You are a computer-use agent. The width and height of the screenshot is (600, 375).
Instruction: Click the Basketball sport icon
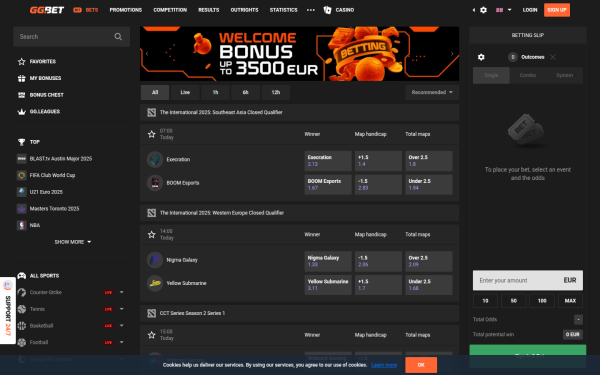pos(21,326)
